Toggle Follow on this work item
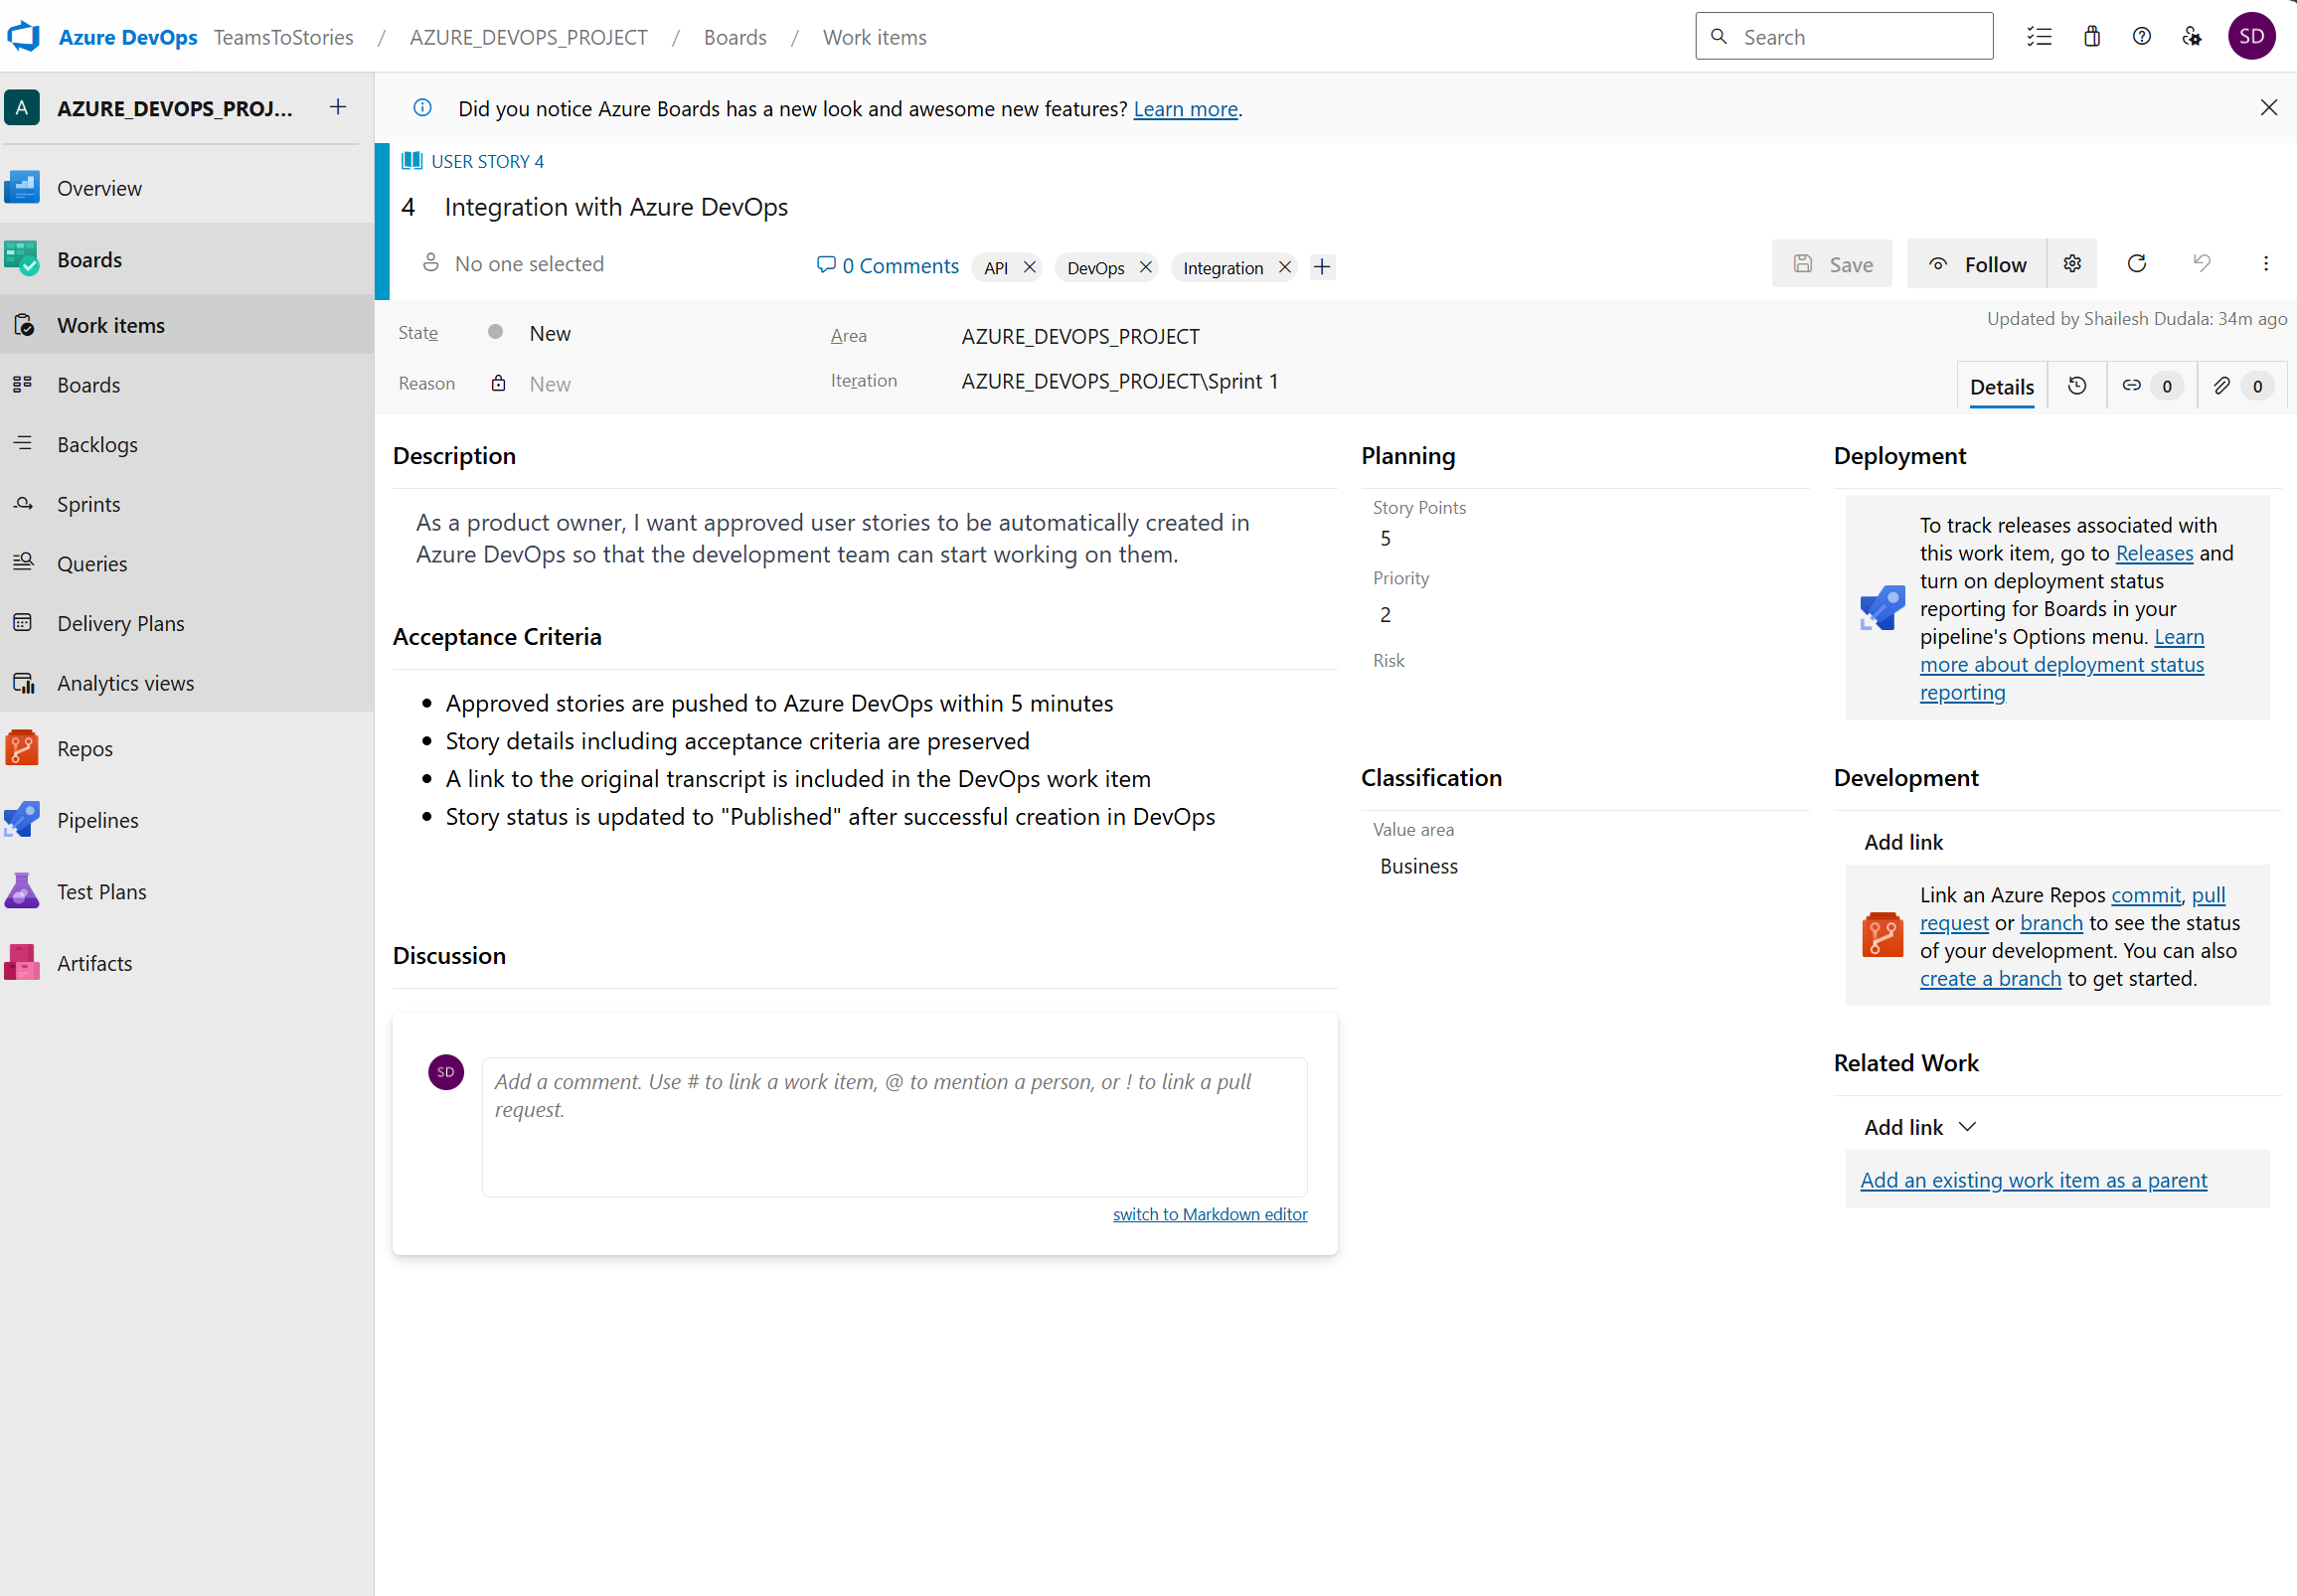2297x1596 pixels. coord(1977,264)
